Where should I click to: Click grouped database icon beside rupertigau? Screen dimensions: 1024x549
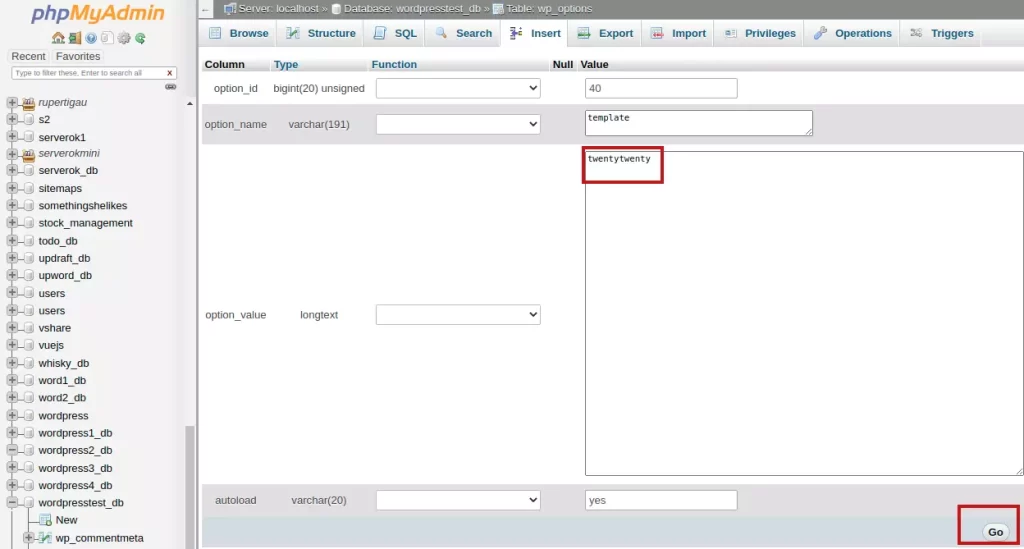28,102
